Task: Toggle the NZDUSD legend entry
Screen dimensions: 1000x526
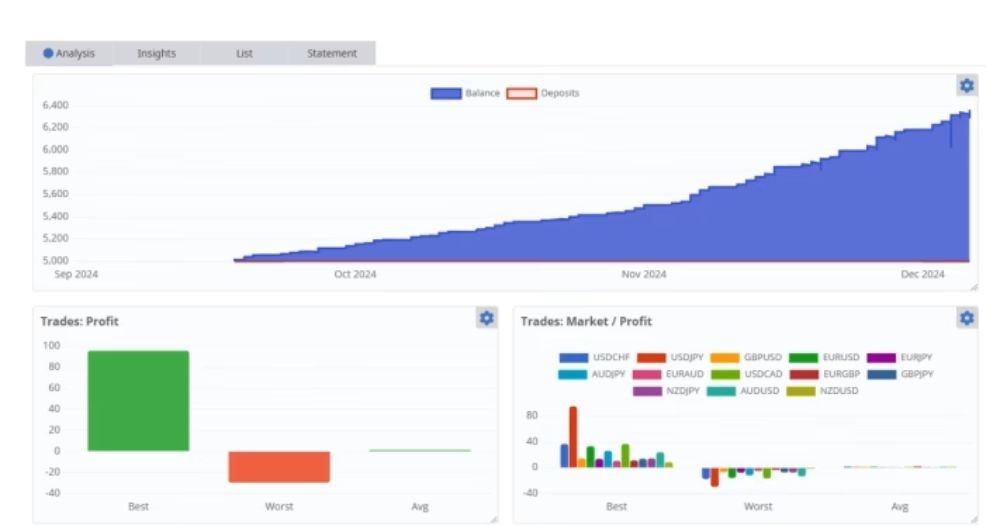Action: (x=824, y=391)
